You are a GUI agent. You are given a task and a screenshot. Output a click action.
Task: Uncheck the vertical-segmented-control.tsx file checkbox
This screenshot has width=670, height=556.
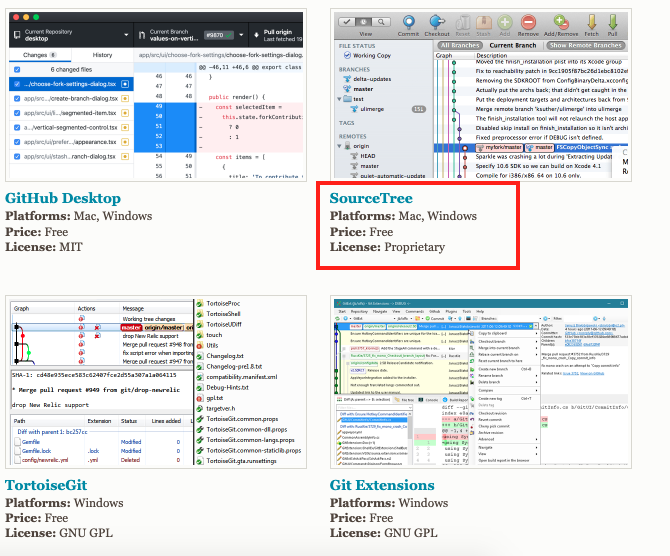[17, 128]
